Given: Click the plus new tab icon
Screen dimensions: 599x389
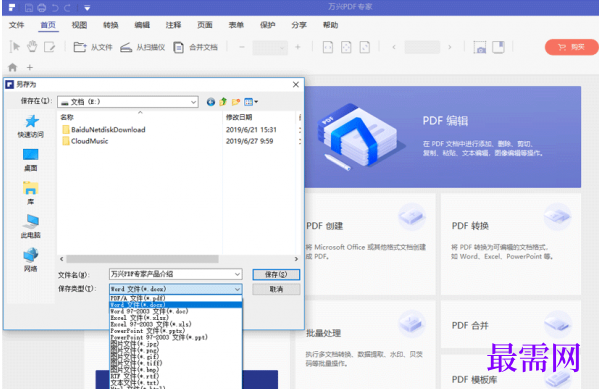Looking at the screenshot, I should tap(29, 67).
